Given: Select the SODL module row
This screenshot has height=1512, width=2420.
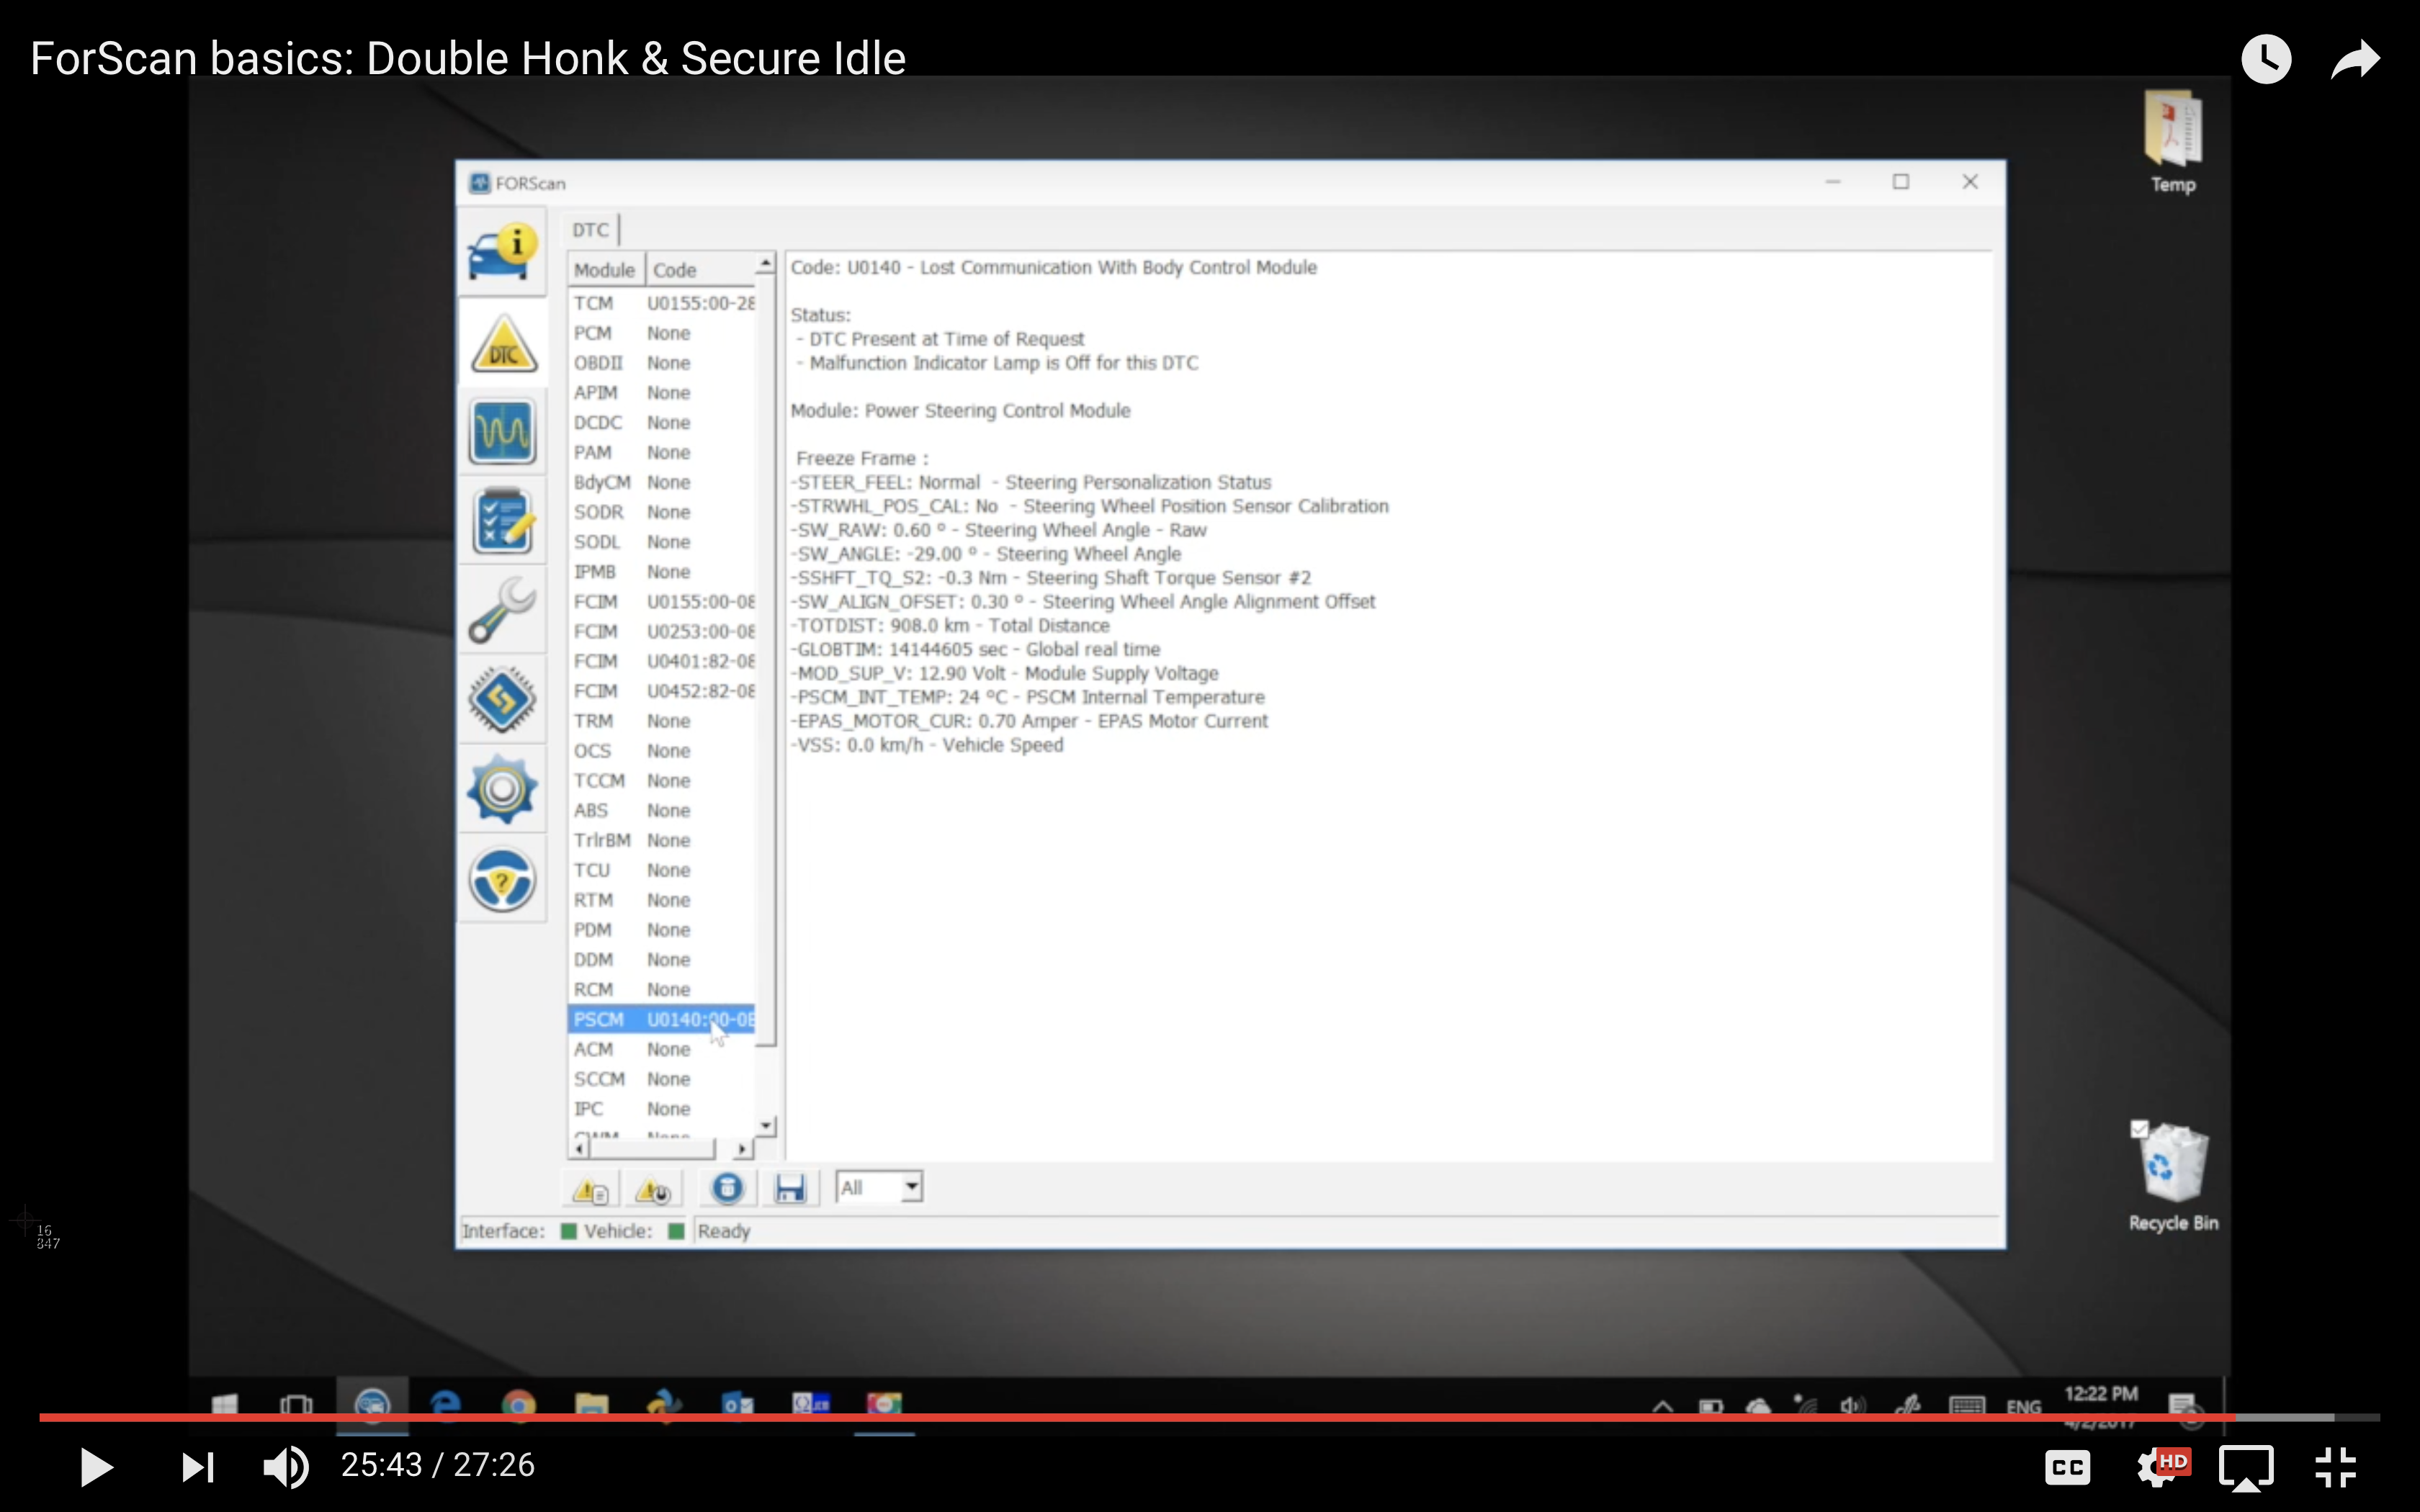Looking at the screenshot, I should pyautogui.click(x=662, y=542).
